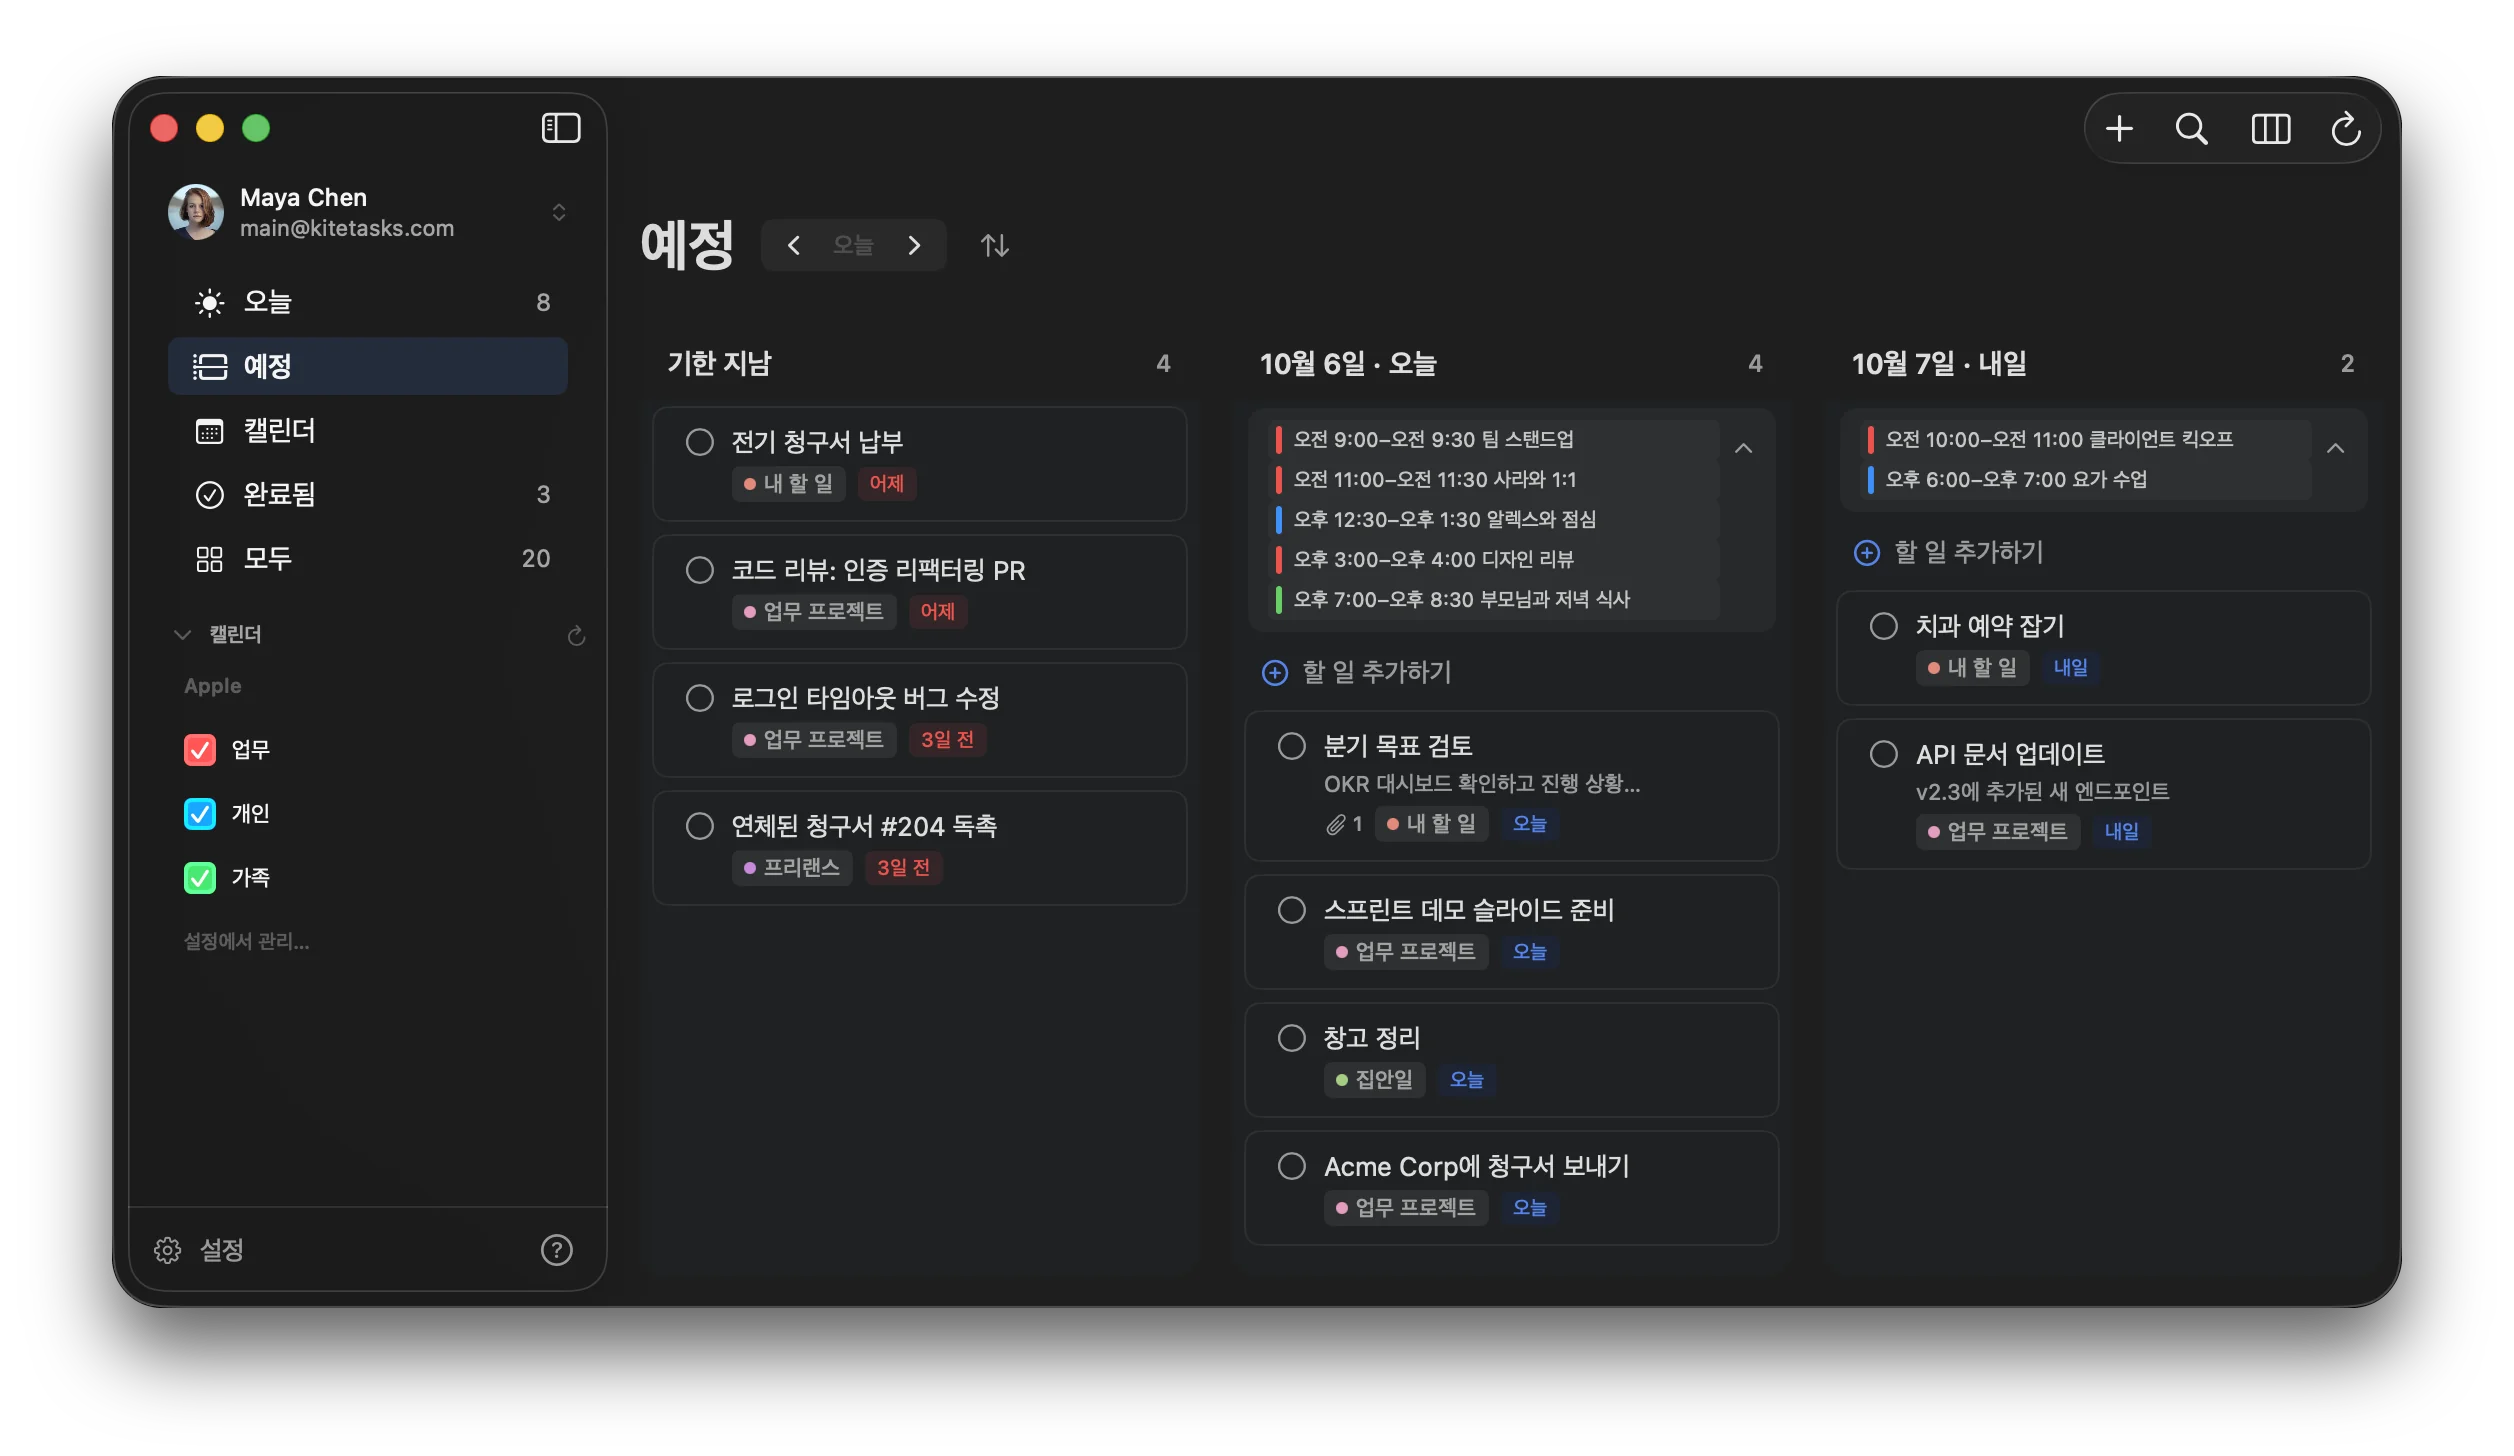Complete task 전기 청구서 납부
The height and width of the screenshot is (1456, 2514).
[699, 442]
